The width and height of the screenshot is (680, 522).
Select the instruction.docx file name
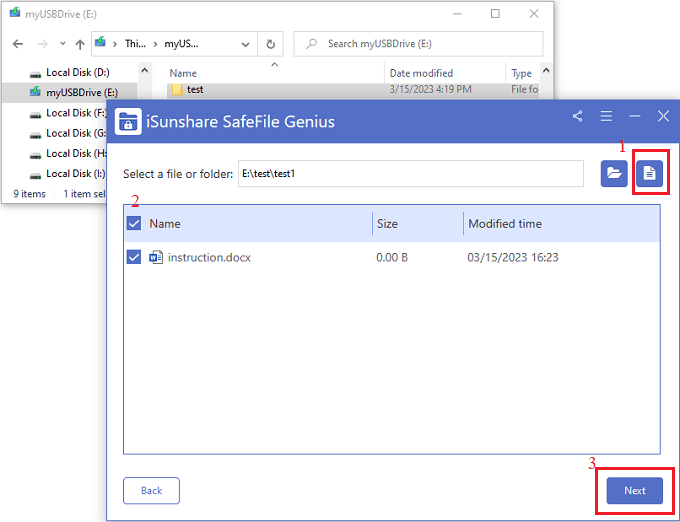pos(209,258)
